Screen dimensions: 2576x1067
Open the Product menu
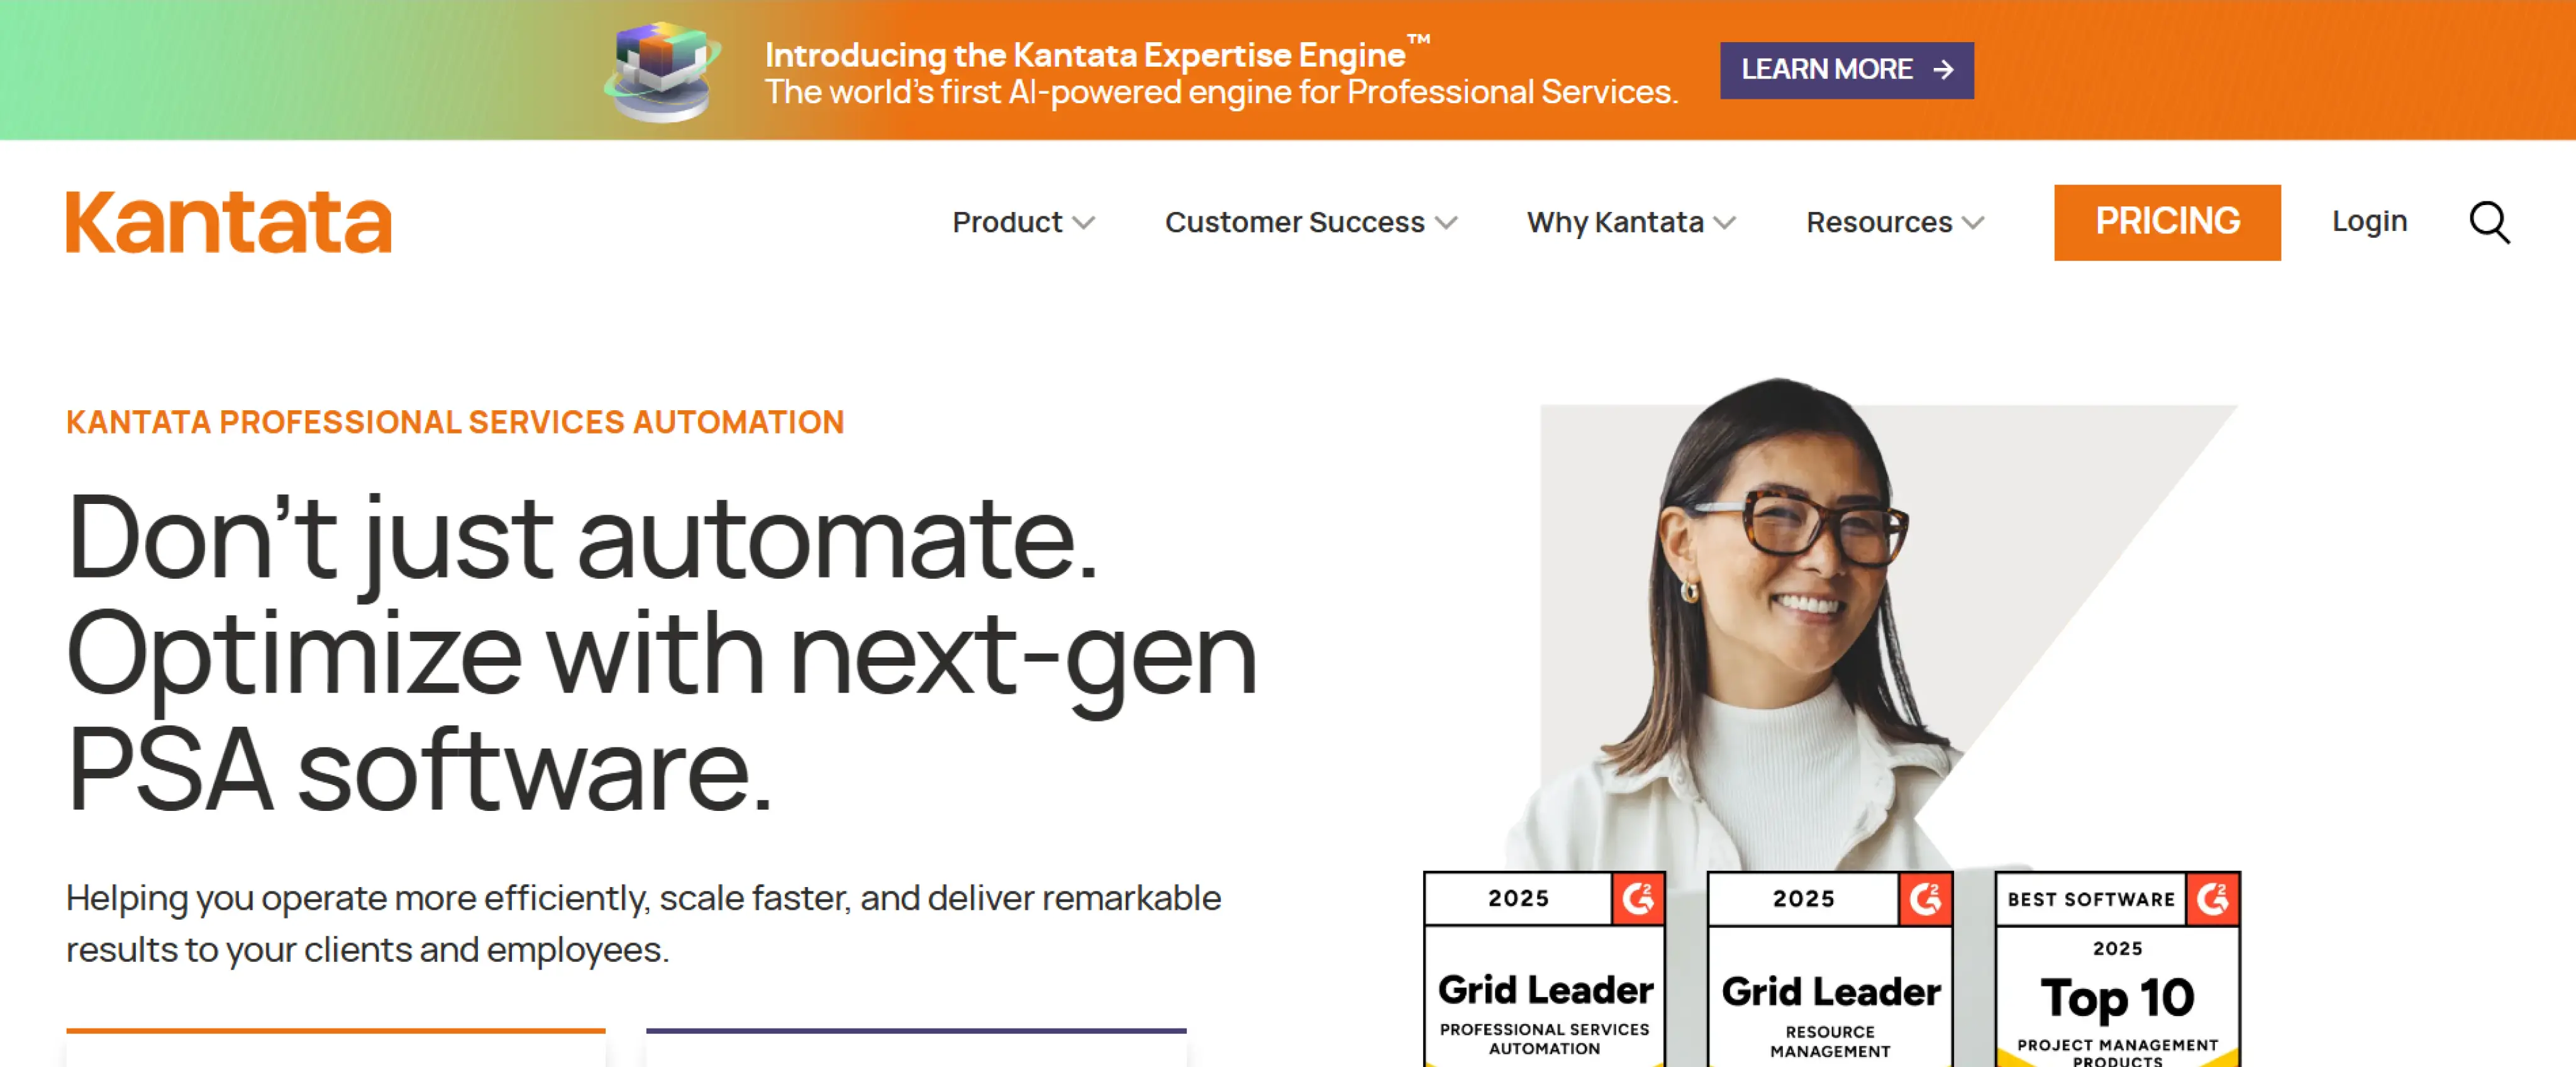pos(1007,222)
